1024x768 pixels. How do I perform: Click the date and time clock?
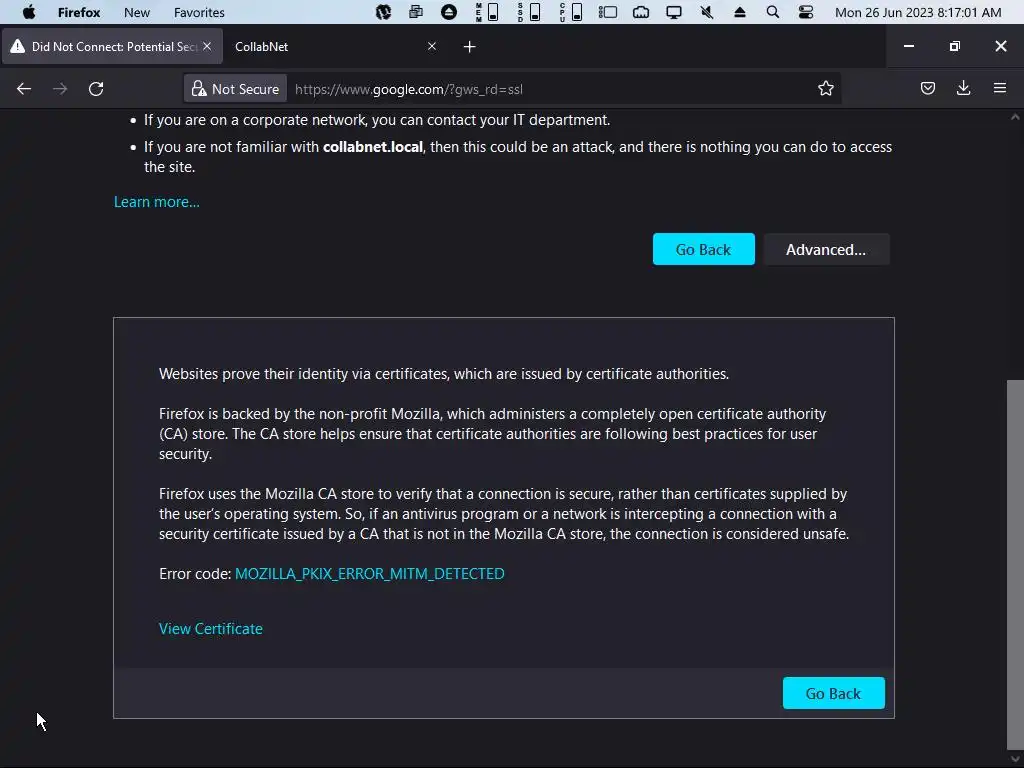pyautogui.click(x=918, y=12)
